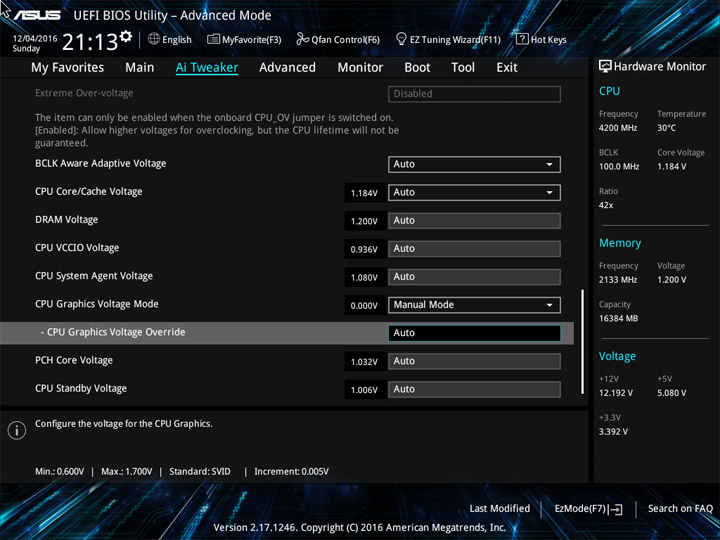Click the globe language icon
The height and width of the screenshot is (540, 720).
(154, 39)
